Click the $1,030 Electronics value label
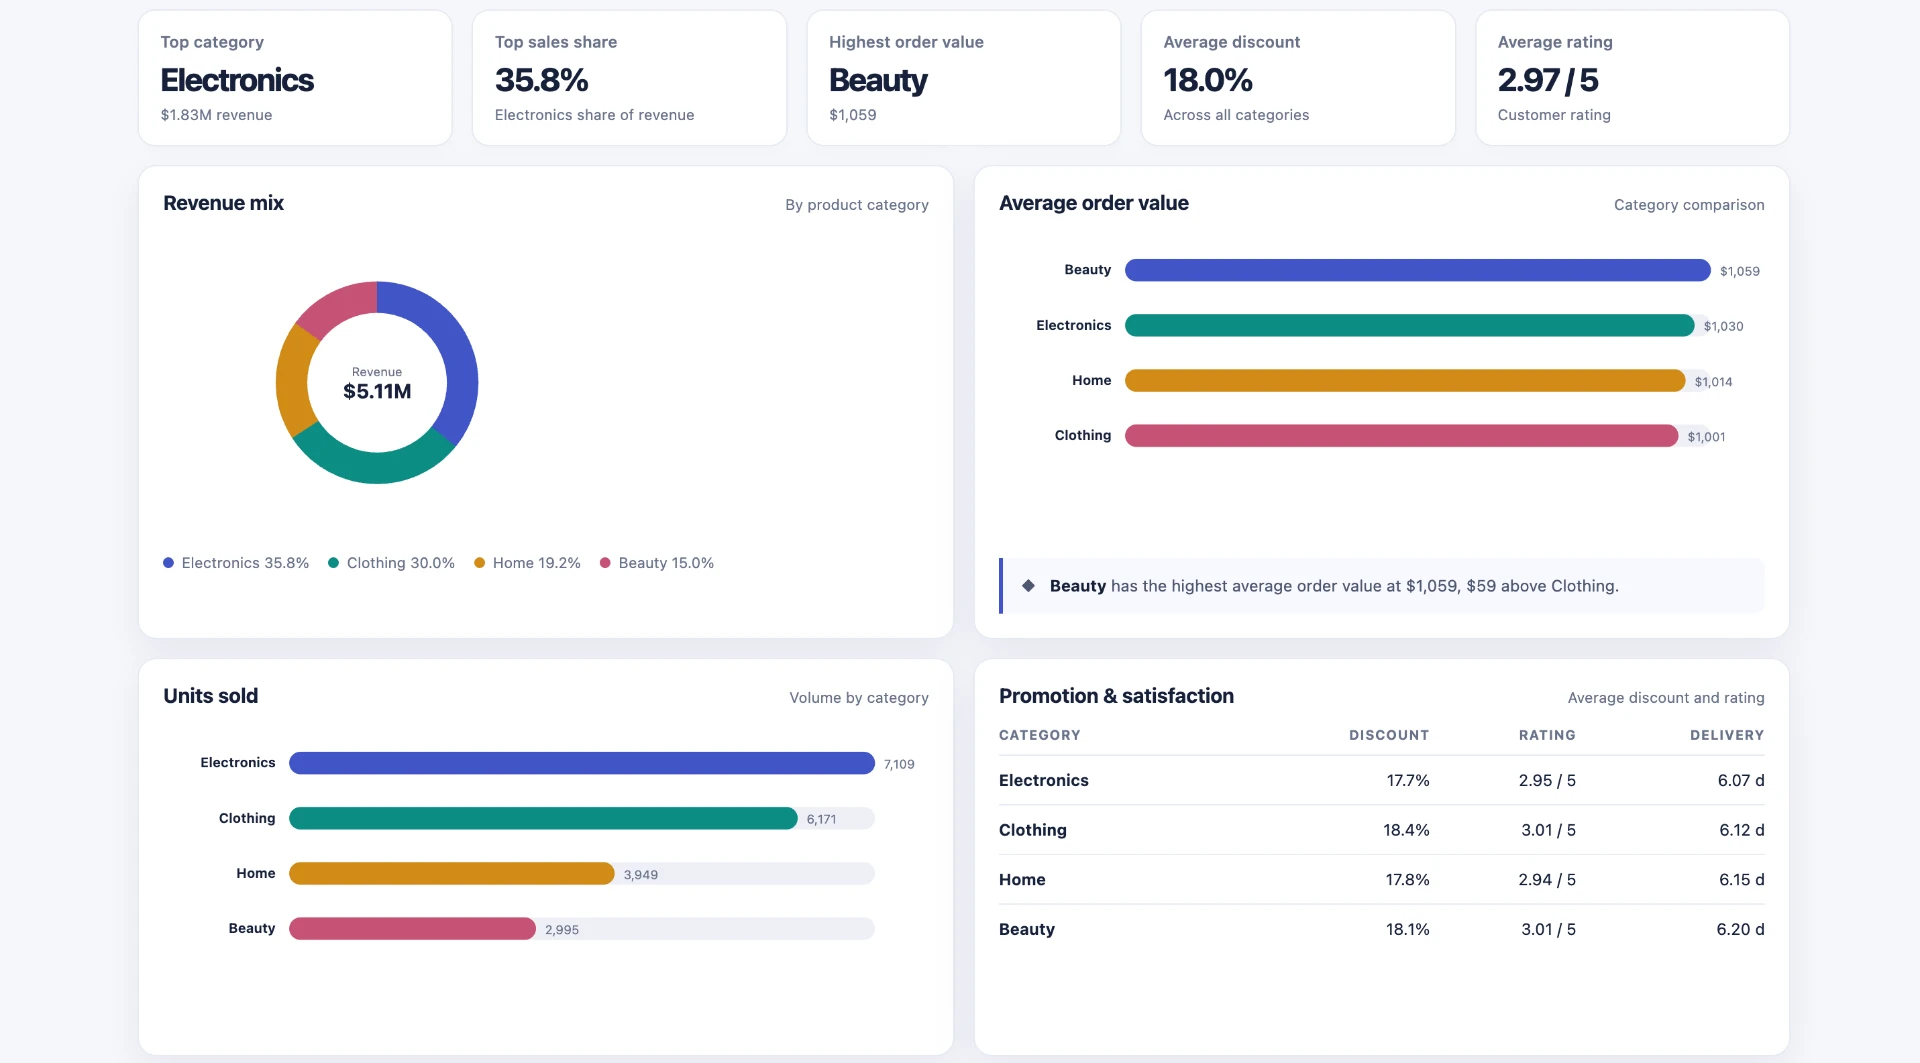Image resolution: width=1920 pixels, height=1063 pixels. pos(1724,326)
